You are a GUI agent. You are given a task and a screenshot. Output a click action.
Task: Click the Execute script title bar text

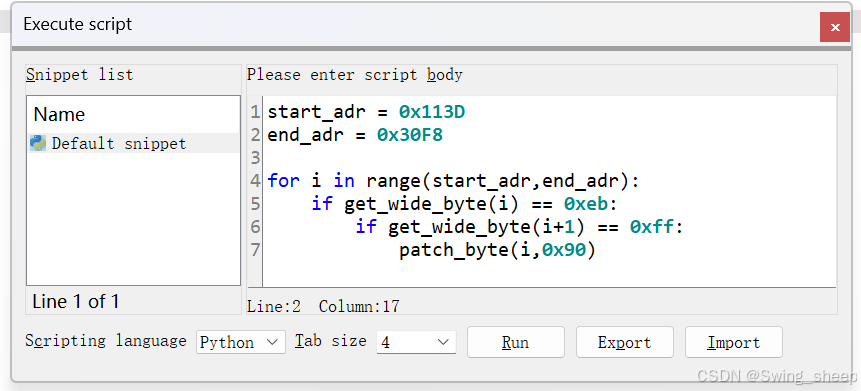click(77, 25)
